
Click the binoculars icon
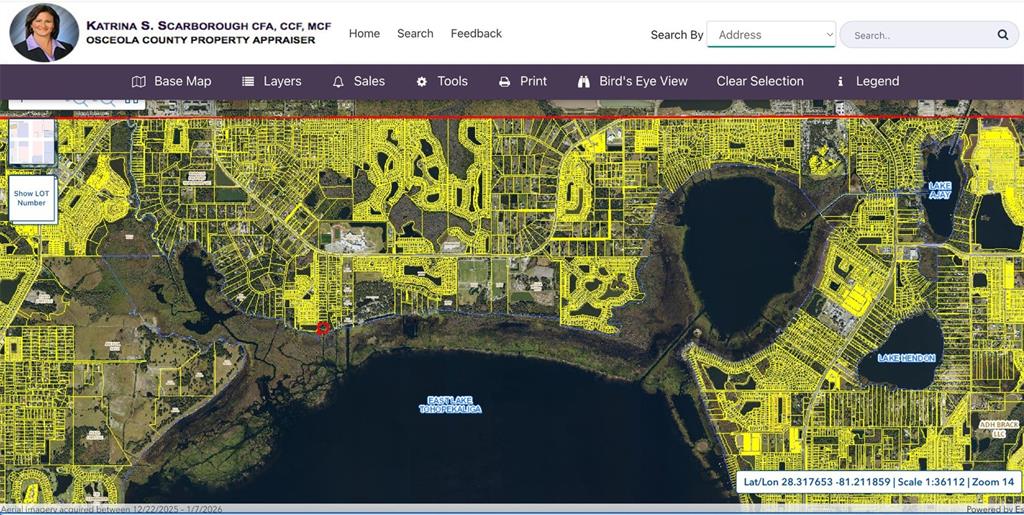pyautogui.click(x=584, y=82)
